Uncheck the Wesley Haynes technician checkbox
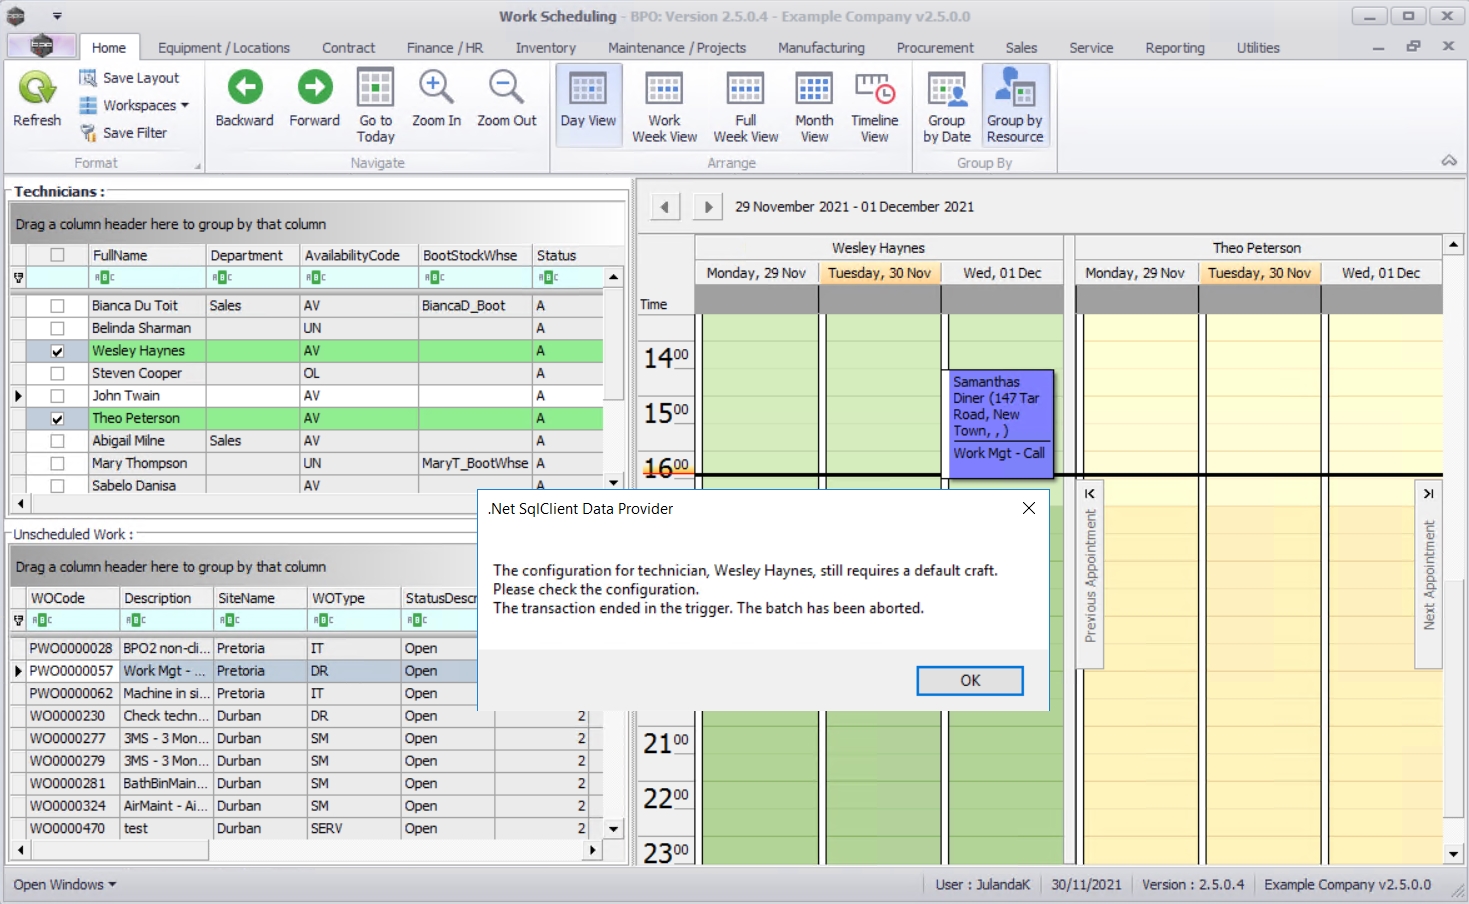This screenshot has width=1469, height=904. 57,351
